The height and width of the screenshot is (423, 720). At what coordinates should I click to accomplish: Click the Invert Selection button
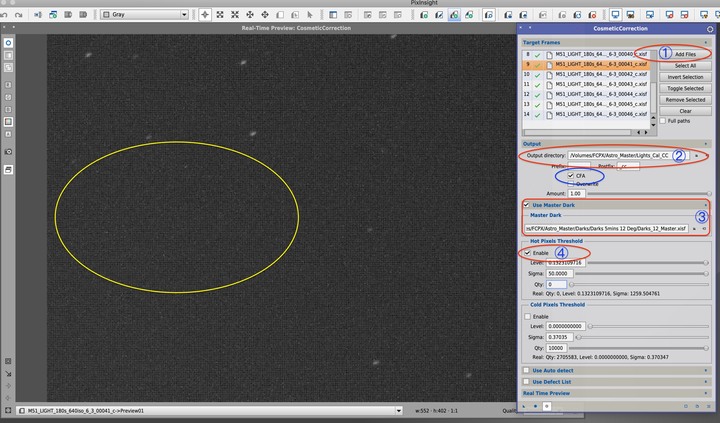(685, 77)
